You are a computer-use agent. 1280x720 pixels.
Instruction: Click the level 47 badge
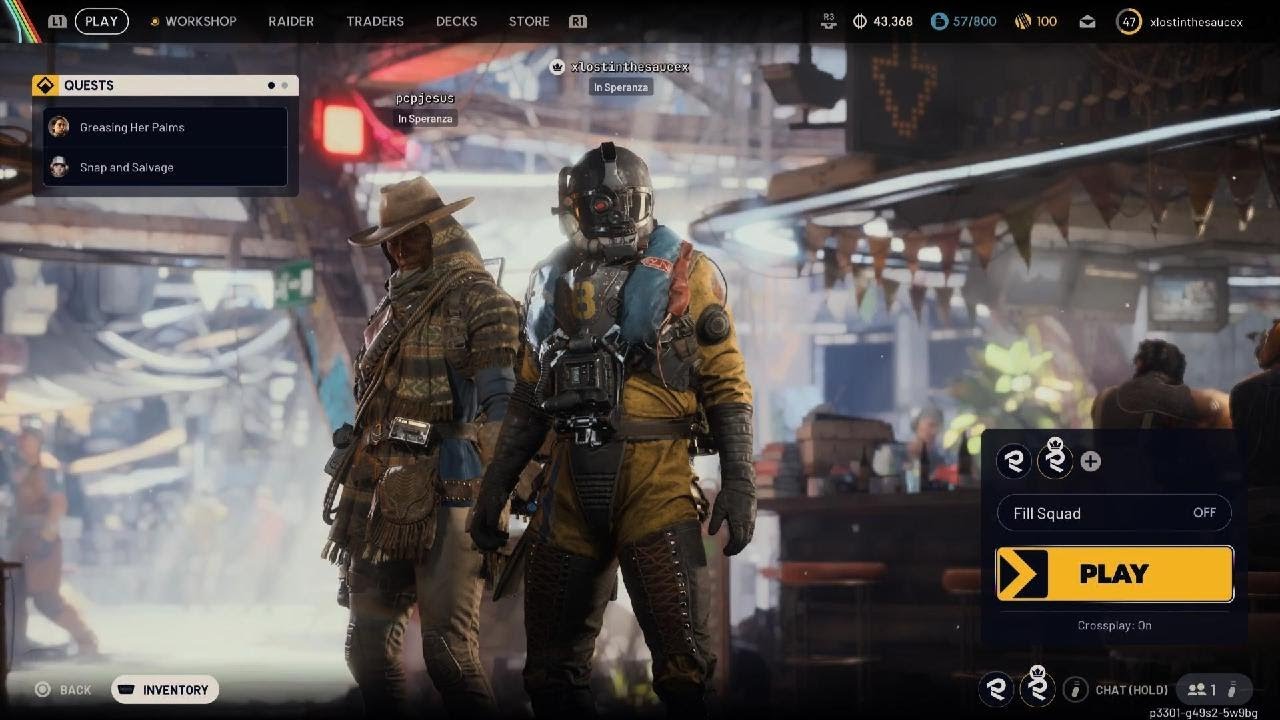[x=1129, y=21]
